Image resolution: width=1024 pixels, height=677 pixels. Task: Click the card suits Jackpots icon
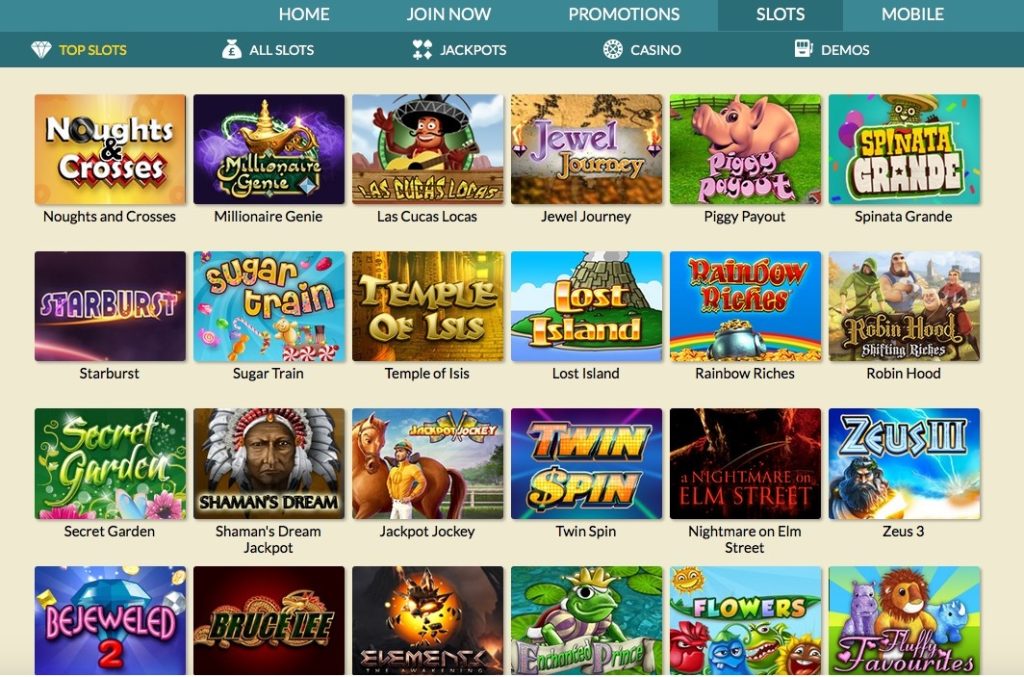[422, 50]
